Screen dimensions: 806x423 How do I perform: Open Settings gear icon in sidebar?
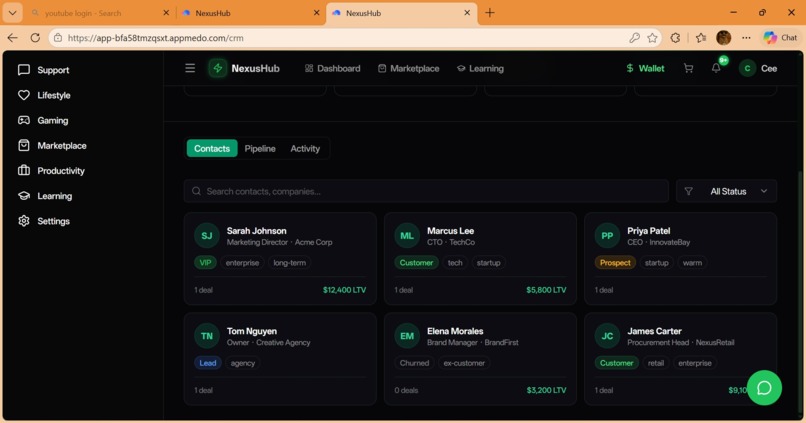click(24, 221)
